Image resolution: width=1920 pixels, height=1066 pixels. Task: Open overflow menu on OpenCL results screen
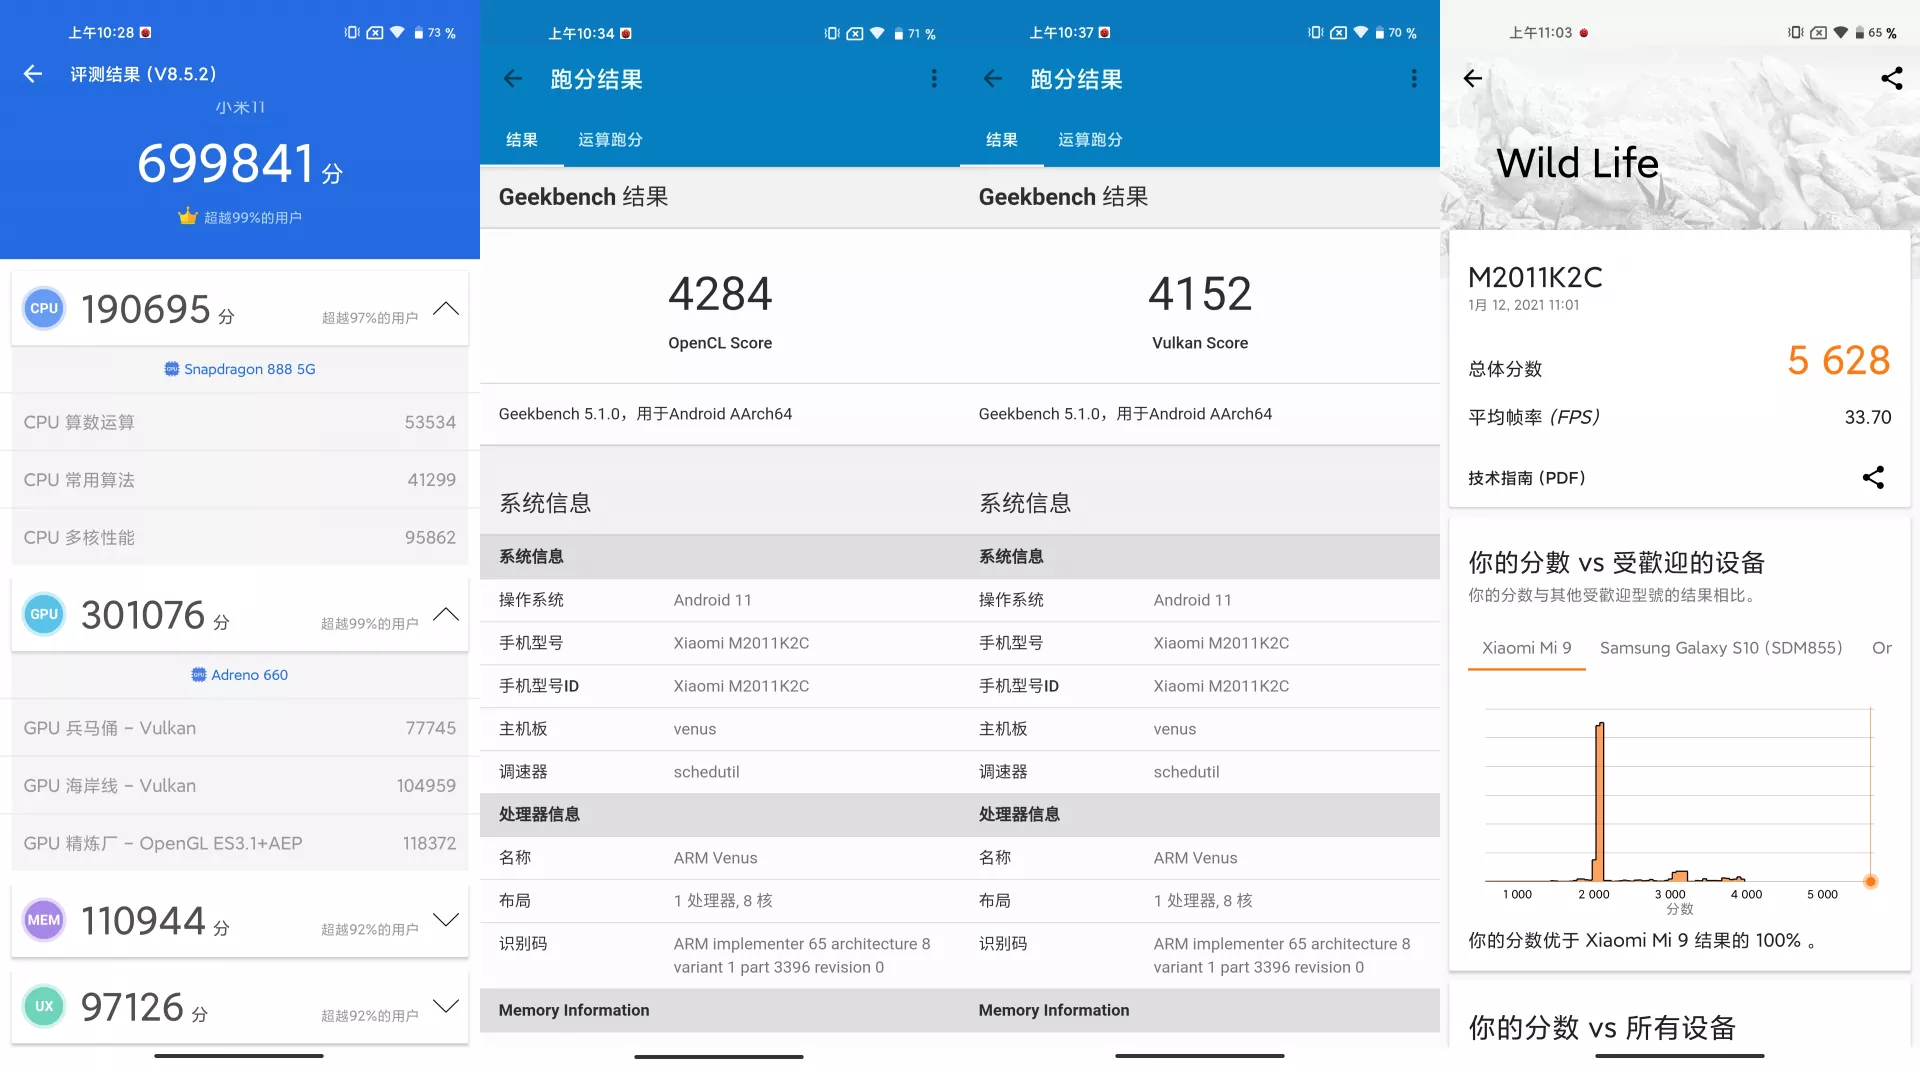coord(934,79)
